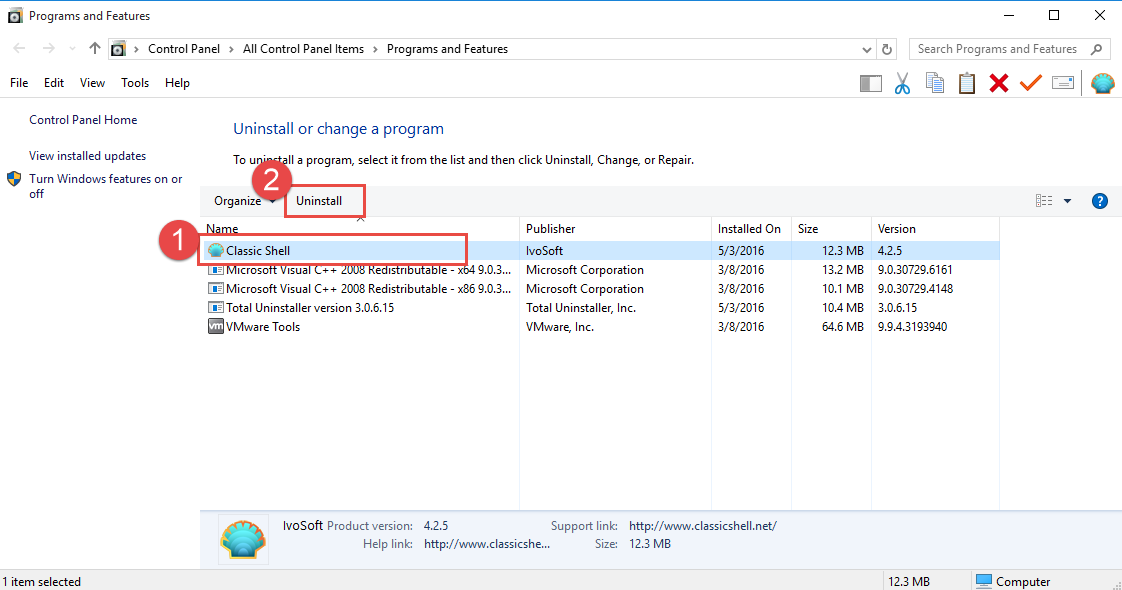This screenshot has width=1122, height=590.
Task: Click version 9.0.30729.6161 cell
Action: coord(915,270)
